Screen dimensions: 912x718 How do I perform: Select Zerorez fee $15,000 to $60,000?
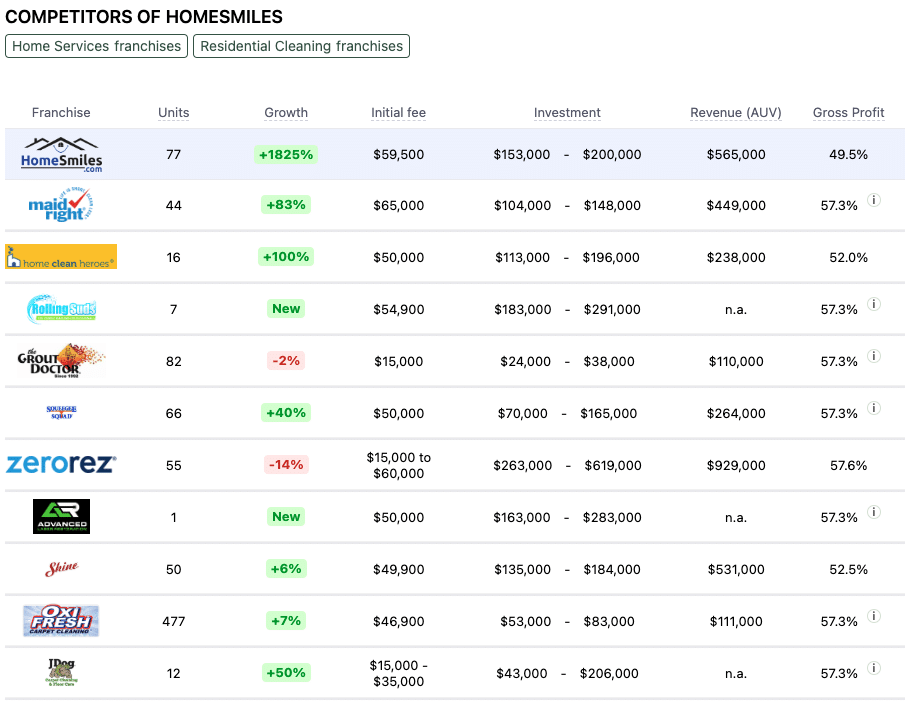(398, 465)
